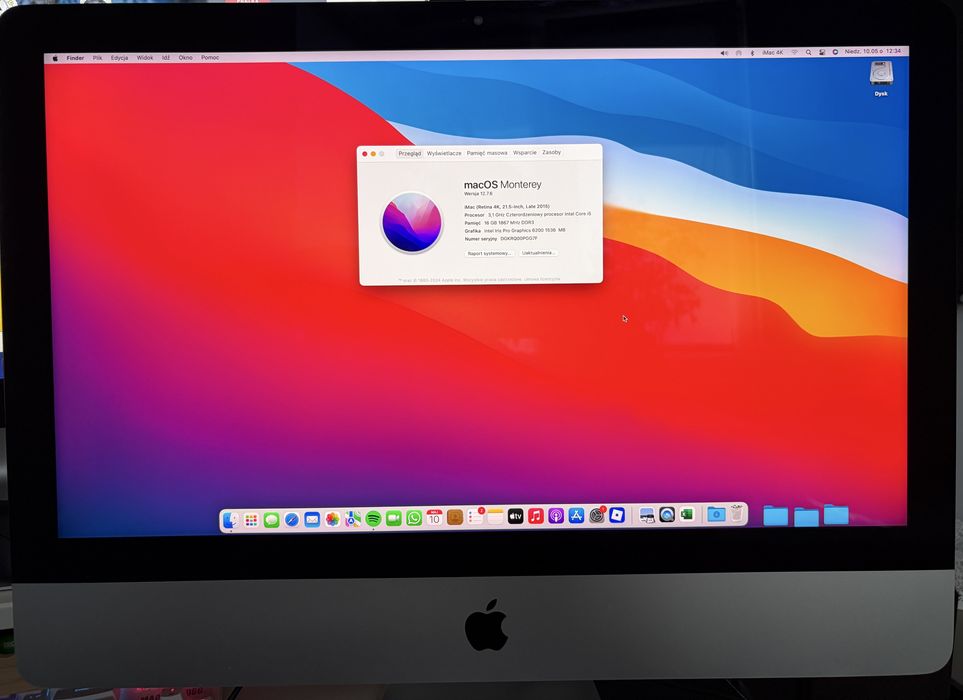The image size is (963, 700).
Task: Open the App Store in Dock
Action: (576, 516)
